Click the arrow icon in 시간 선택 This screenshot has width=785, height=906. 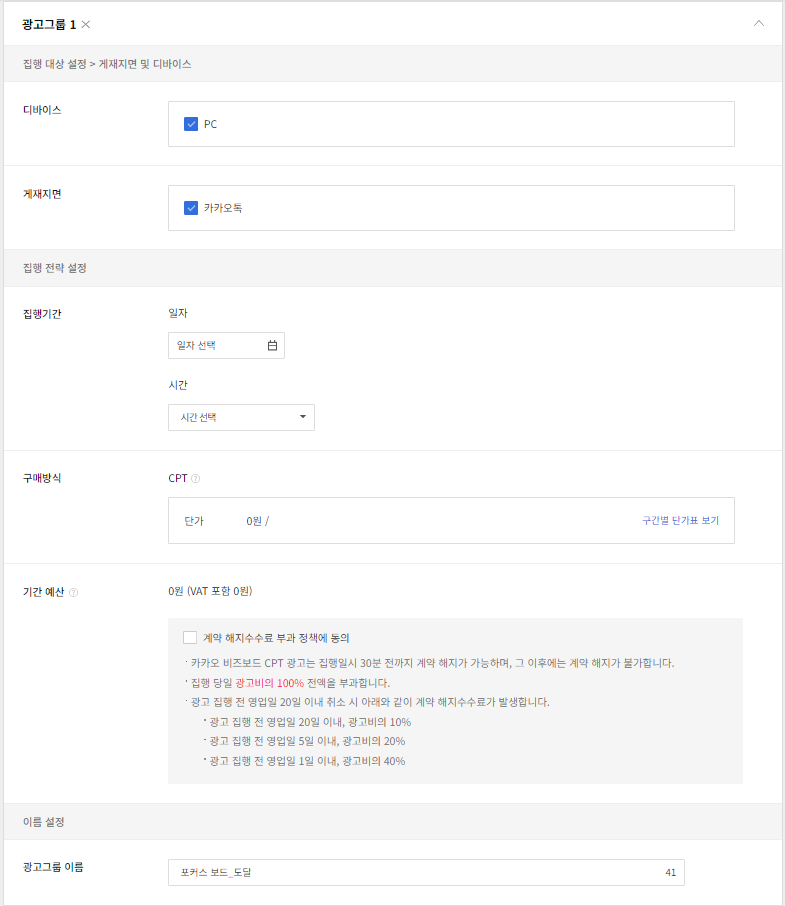point(302,417)
